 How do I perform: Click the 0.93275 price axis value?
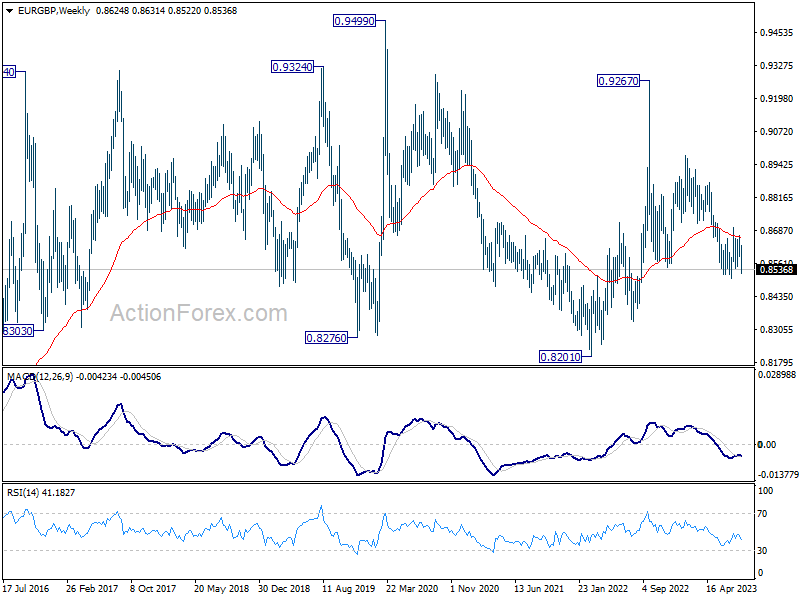click(x=777, y=65)
